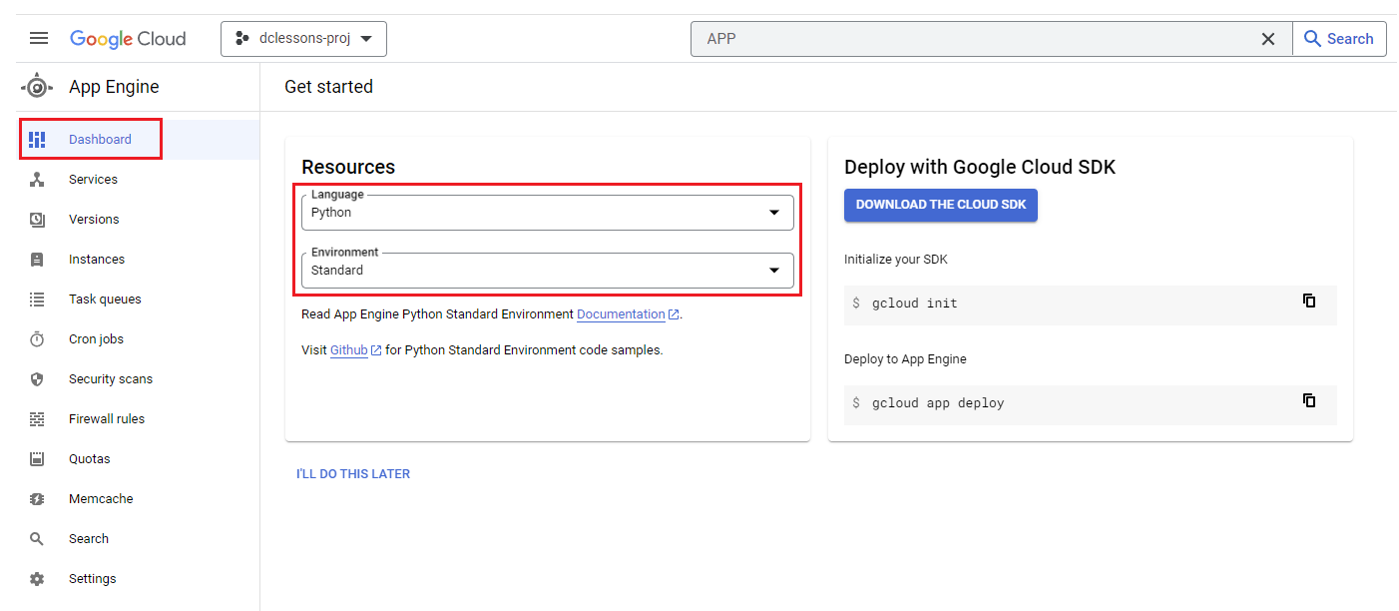This screenshot has height=611, width=1399.
Task: Click the Google Cloud logo
Action: [128, 39]
